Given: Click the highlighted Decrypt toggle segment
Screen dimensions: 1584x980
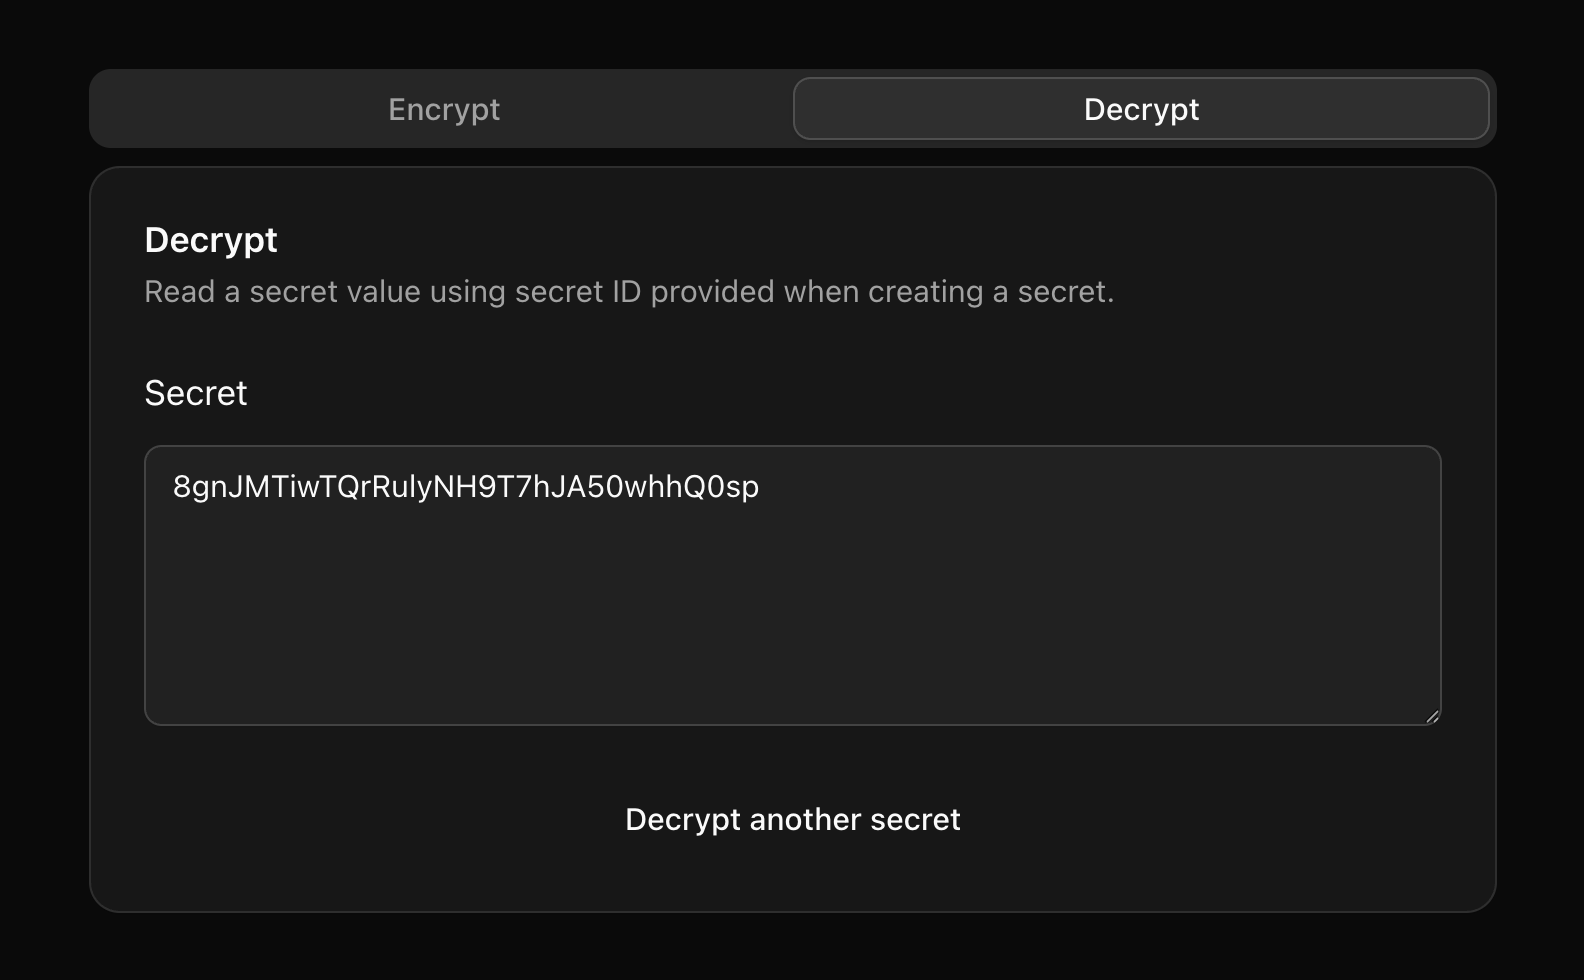Looking at the screenshot, I should tap(1140, 109).
